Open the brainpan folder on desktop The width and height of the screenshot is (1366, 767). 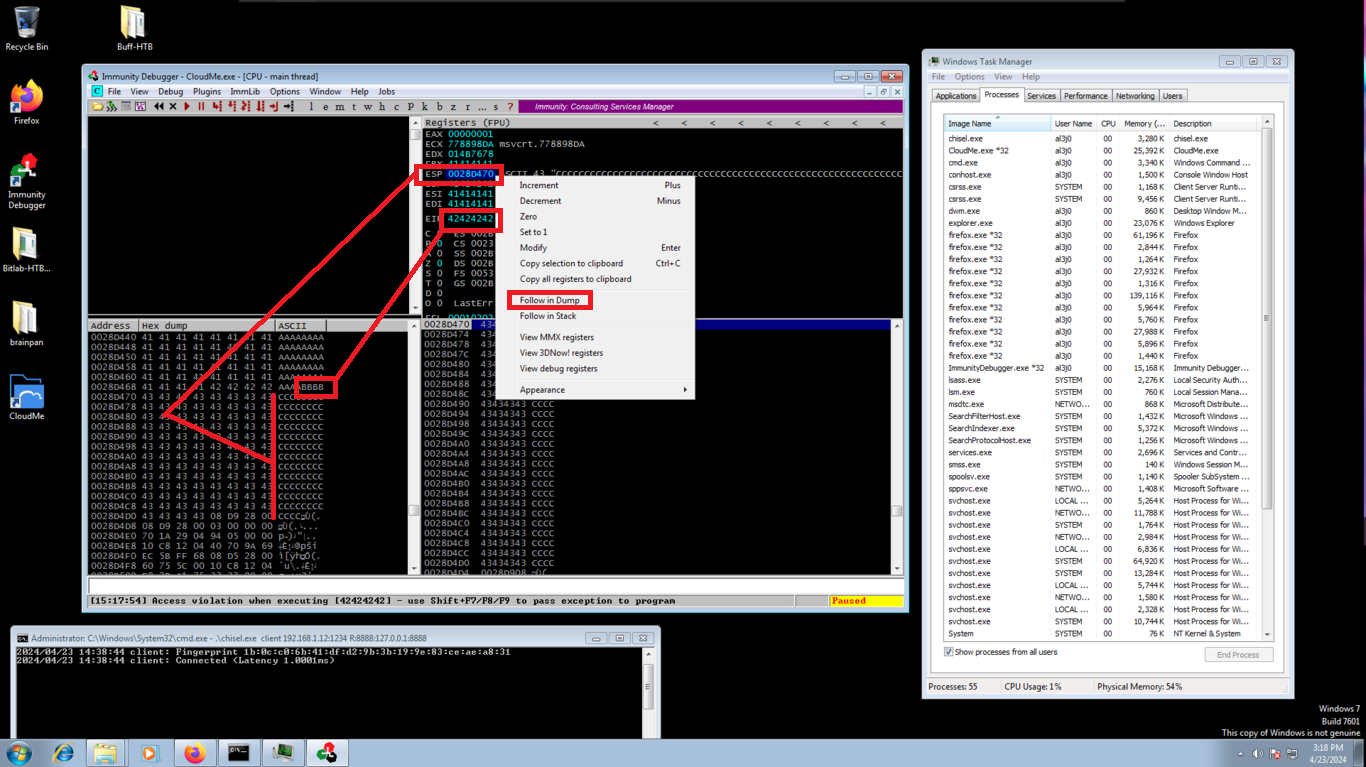26,323
